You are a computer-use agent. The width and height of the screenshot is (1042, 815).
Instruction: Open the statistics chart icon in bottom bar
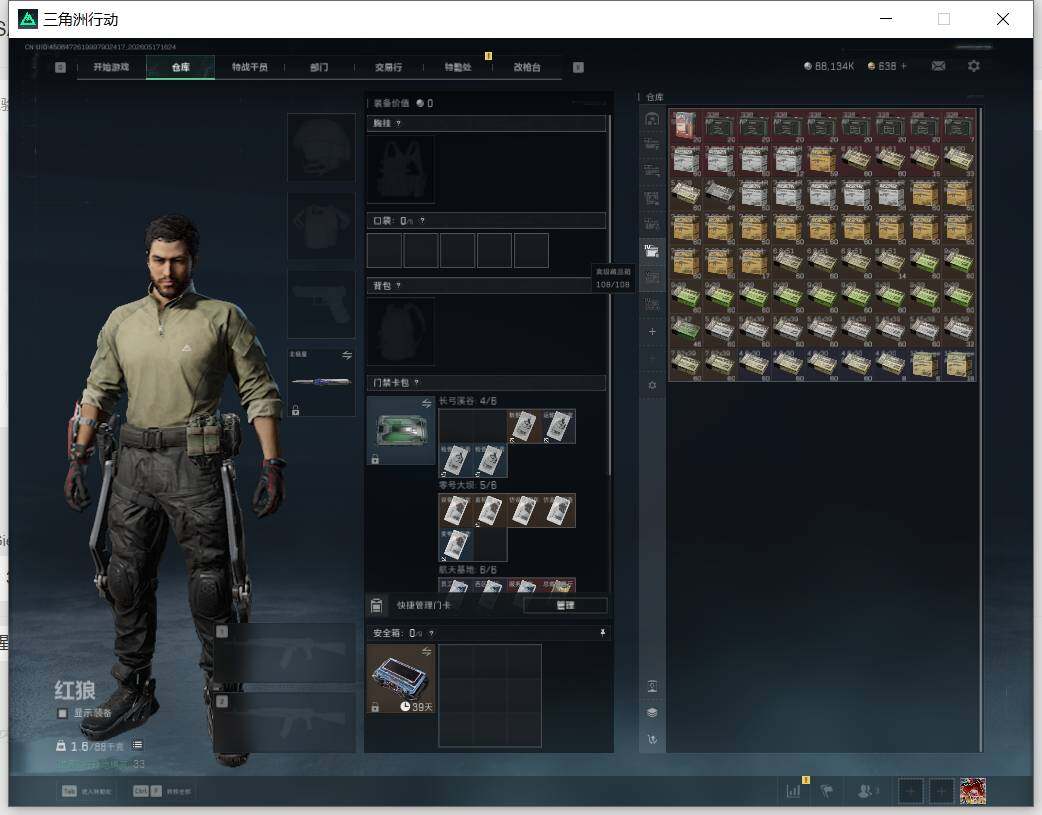pyautogui.click(x=793, y=791)
